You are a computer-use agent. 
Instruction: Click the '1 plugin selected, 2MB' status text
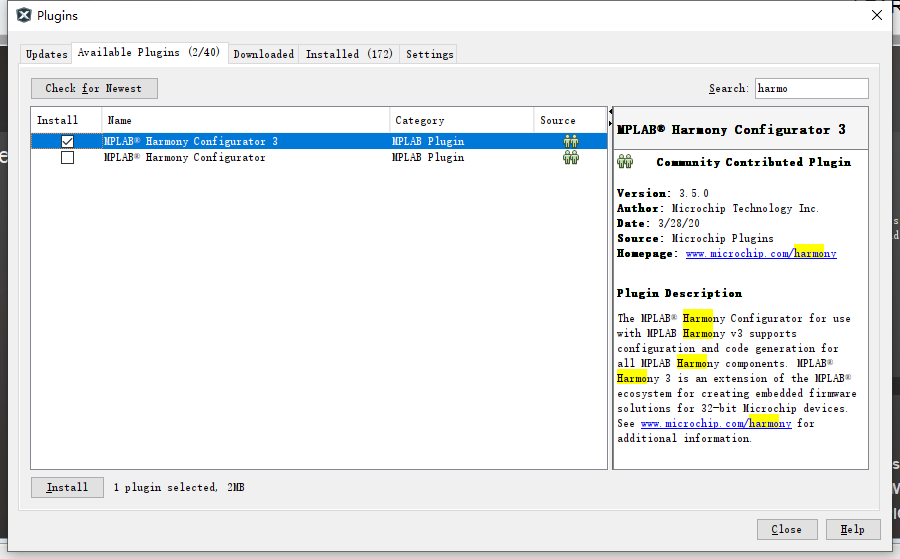click(179, 487)
